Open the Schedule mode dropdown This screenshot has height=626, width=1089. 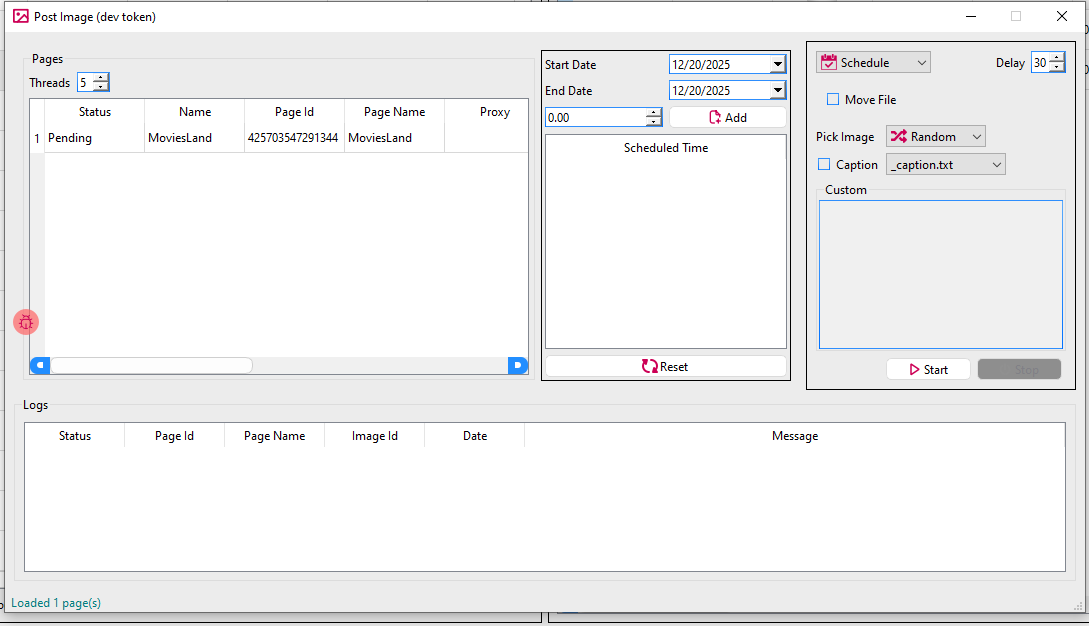click(x=873, y=63)
